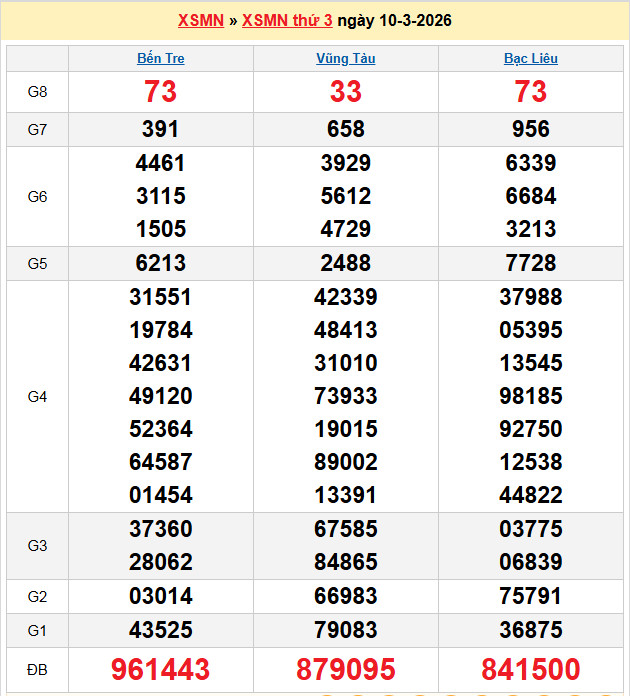Screen dimensions: 630x696
Task: Select the G5 number 2488
Action: coord(345,263)
